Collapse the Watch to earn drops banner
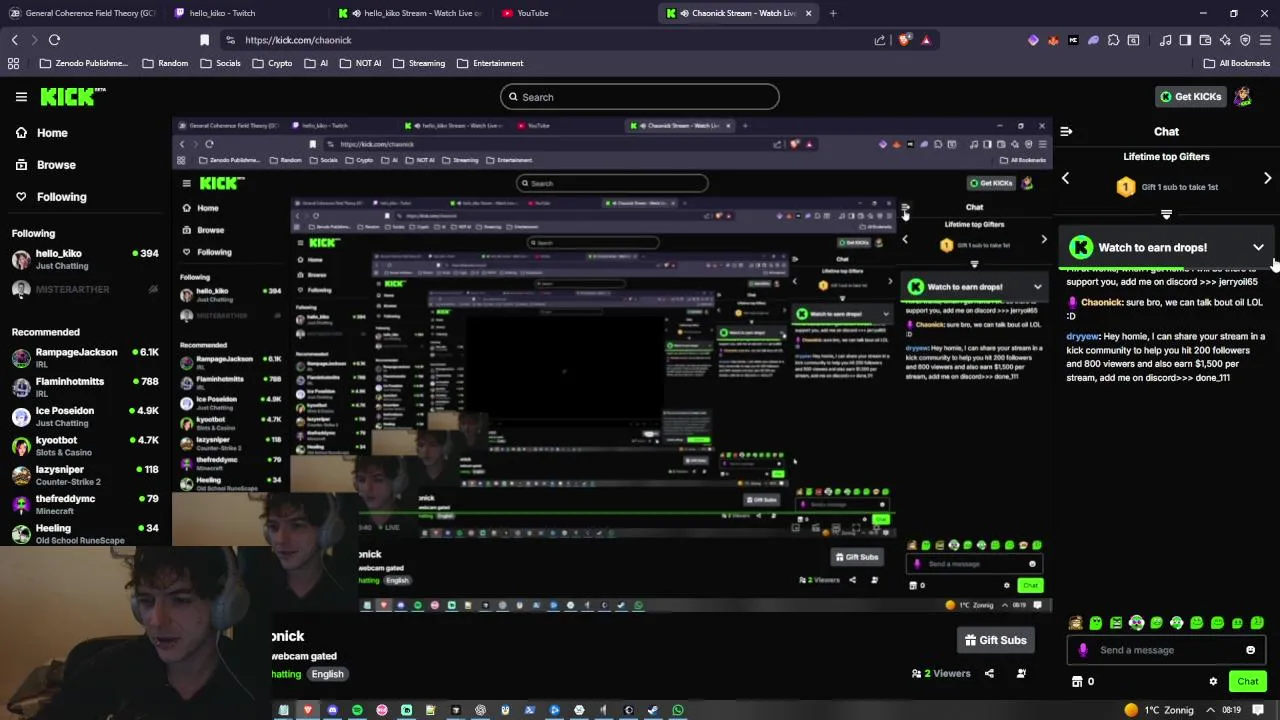1280x720 pixels. click(x=1258, y=247)
